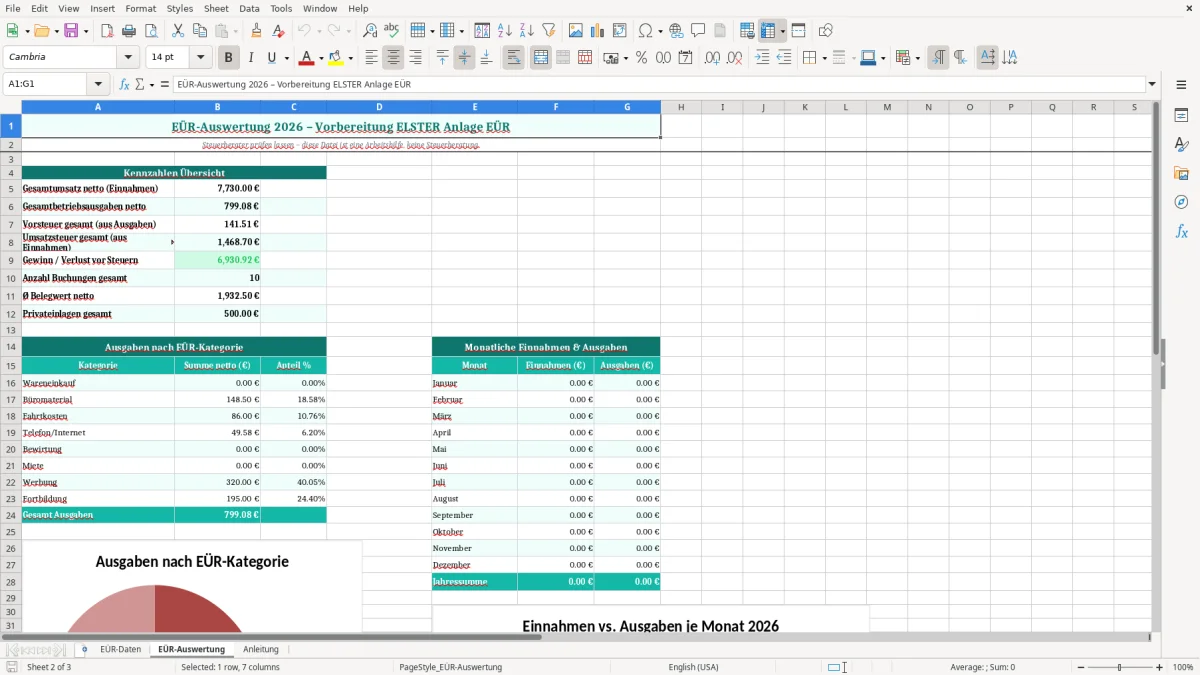The image size is (1200, 675).
Task: Toggle print preview icon
Action: pyautogui.click(x=151, y=31)
